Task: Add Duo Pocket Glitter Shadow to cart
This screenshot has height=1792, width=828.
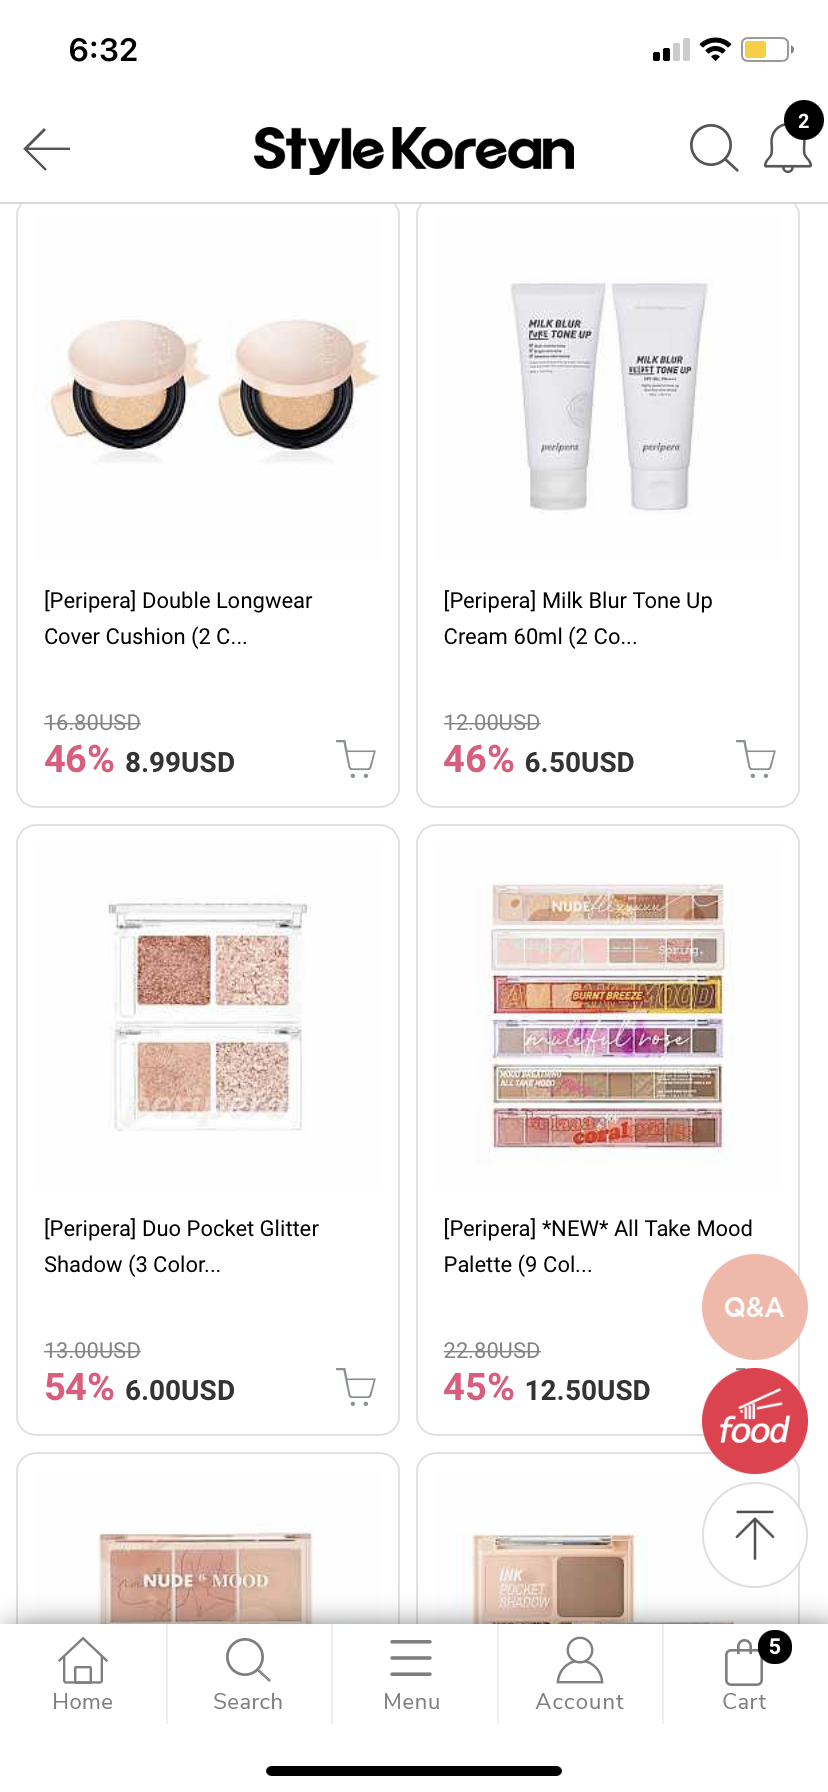Action: (356, 1387)
